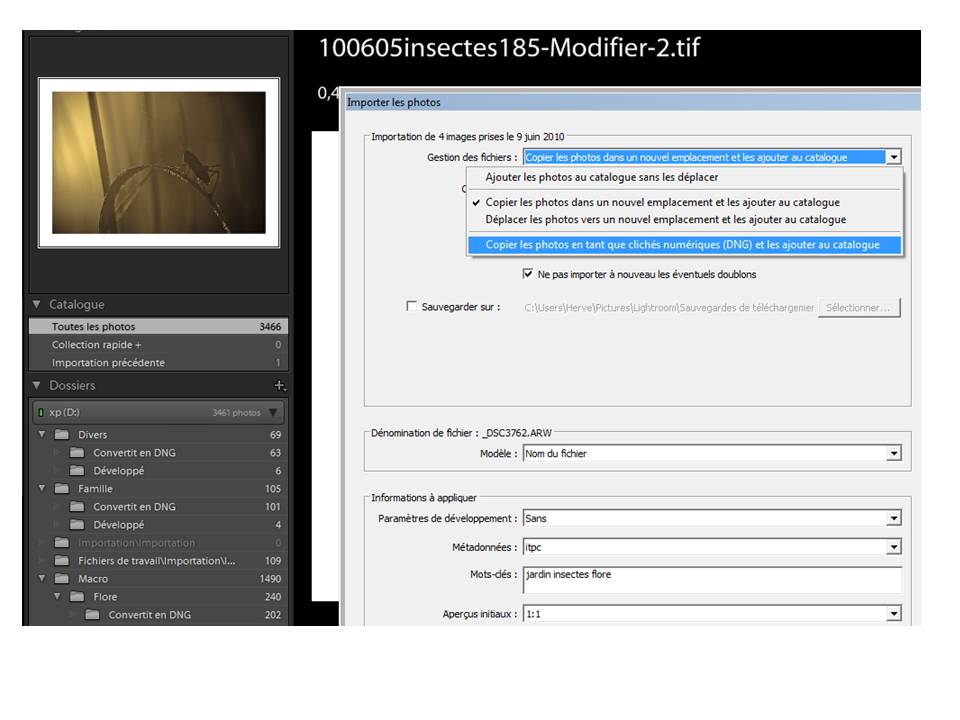Click the green indicator on xp (D:) volume
The width and height of the screenshot is (960, 720).
click(40, 412)
